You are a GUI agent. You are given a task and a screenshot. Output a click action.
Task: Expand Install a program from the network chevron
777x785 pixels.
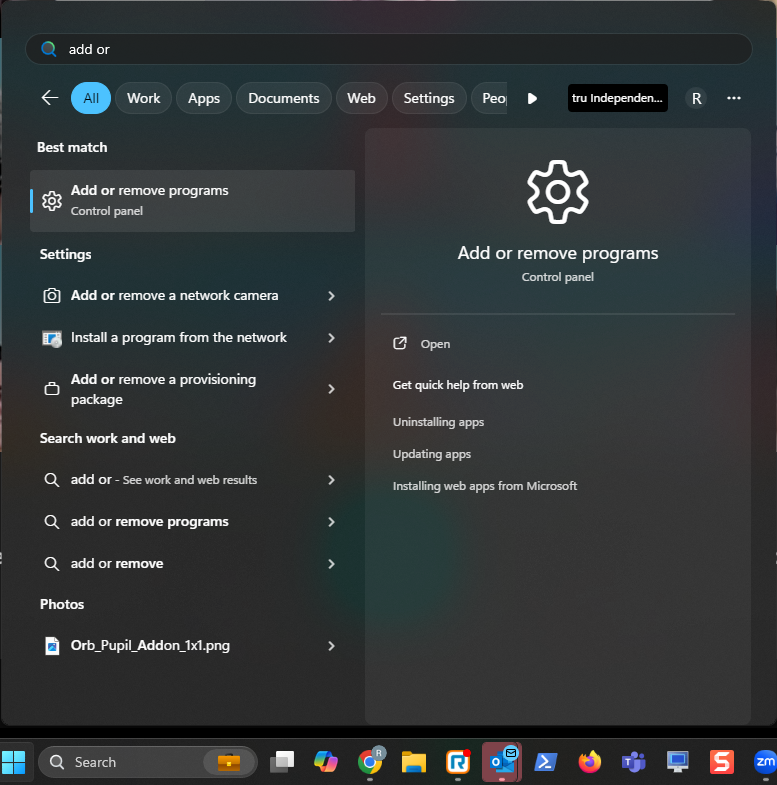tap(331, 338)
